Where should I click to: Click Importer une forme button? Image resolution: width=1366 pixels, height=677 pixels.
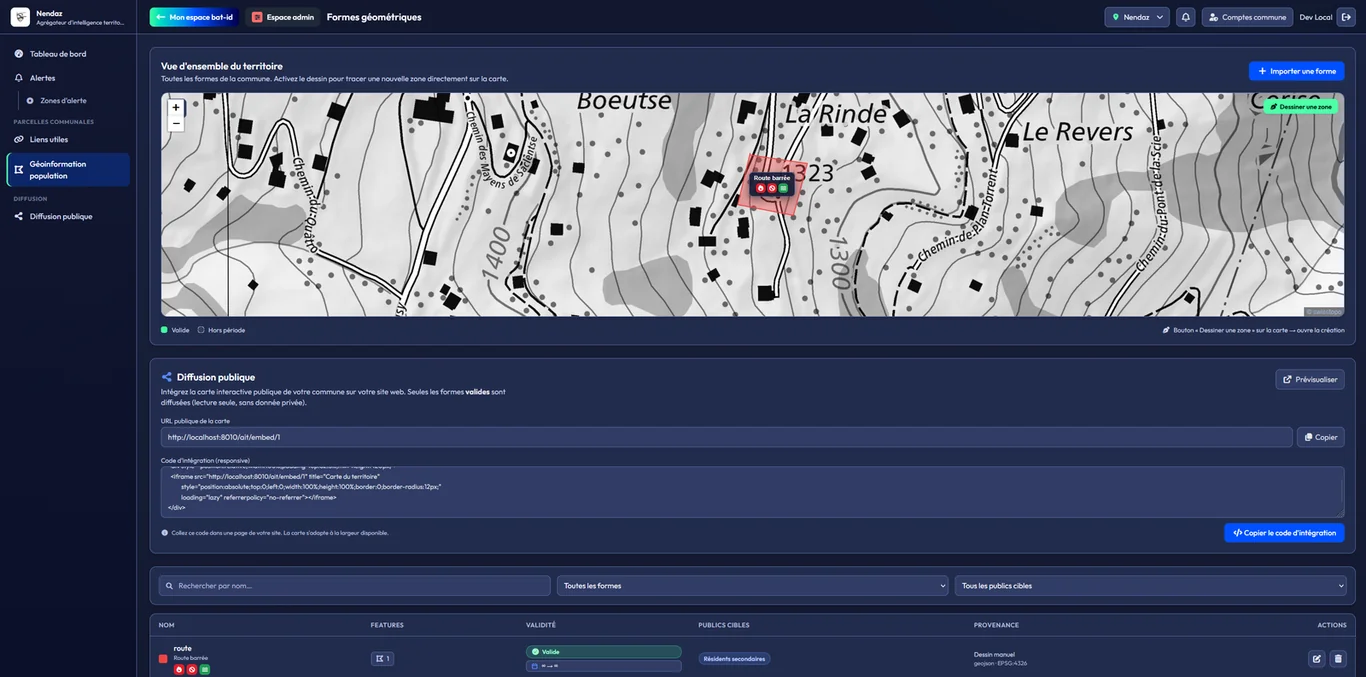(x=1296, y=71)
